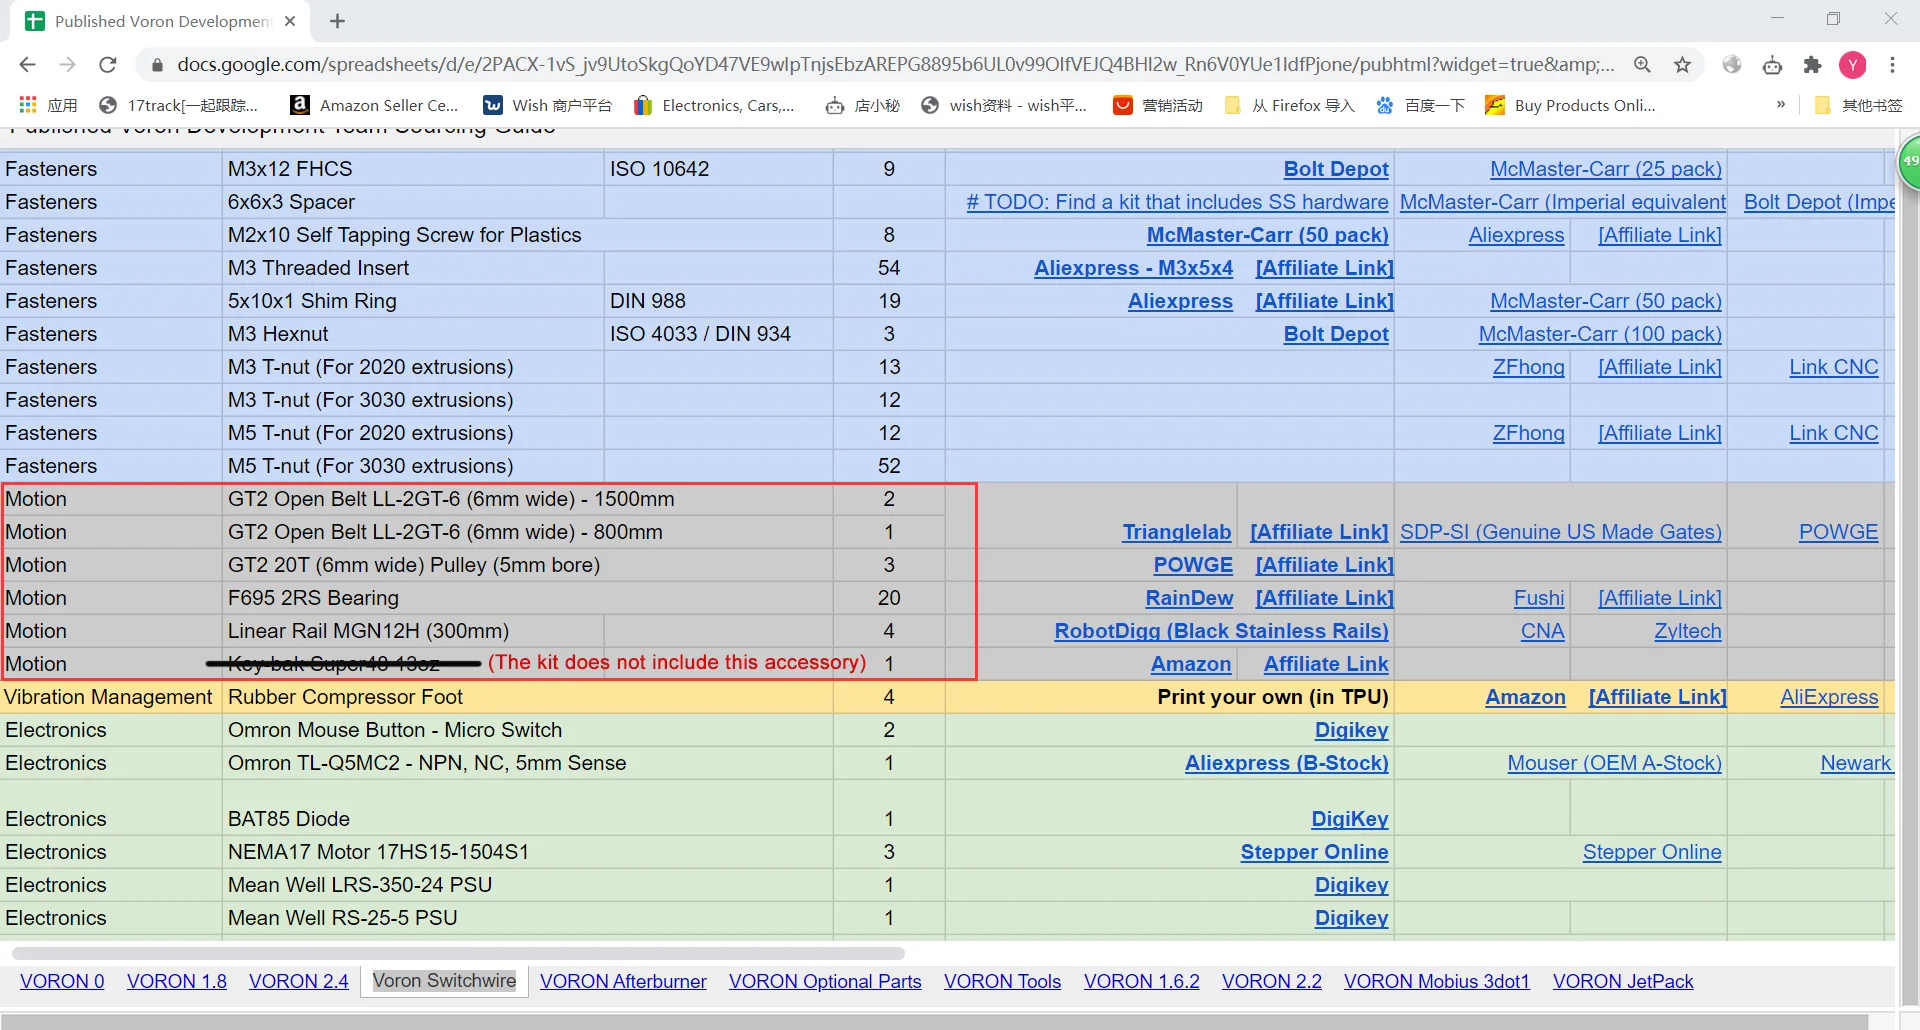Focus the address bar URL field

(x=895, y=65)
